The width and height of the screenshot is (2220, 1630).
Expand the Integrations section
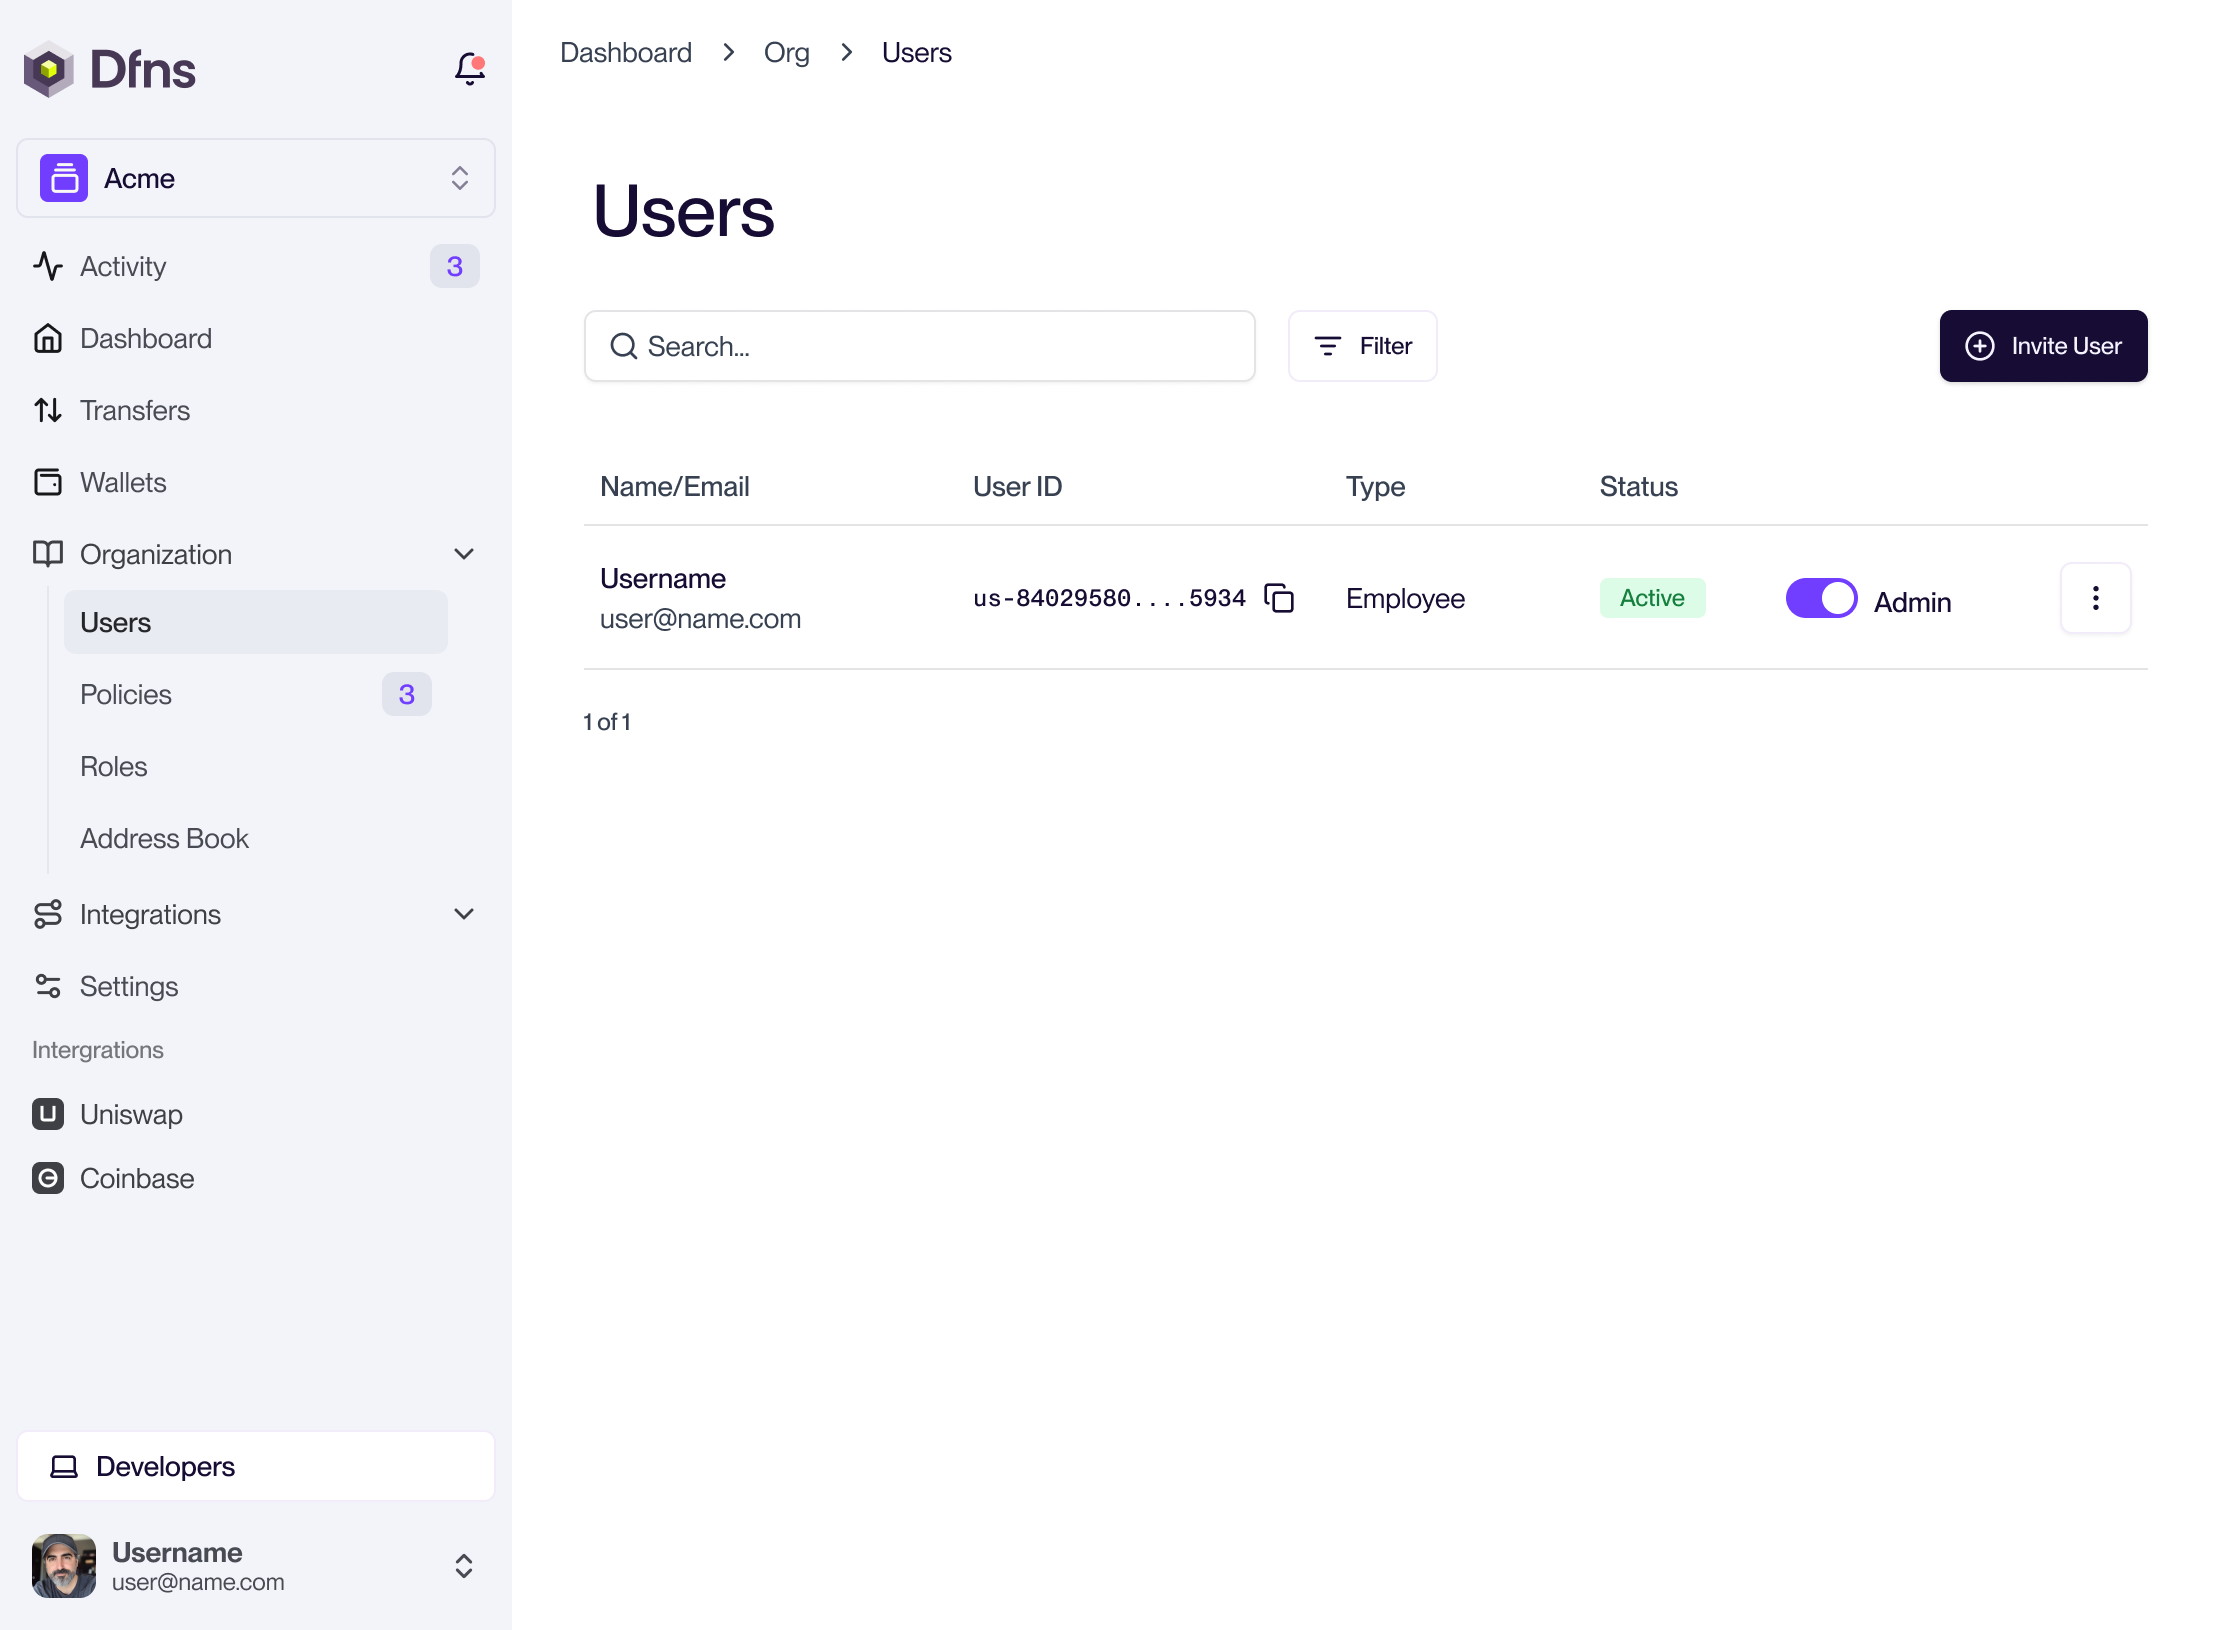coord(464,914)
